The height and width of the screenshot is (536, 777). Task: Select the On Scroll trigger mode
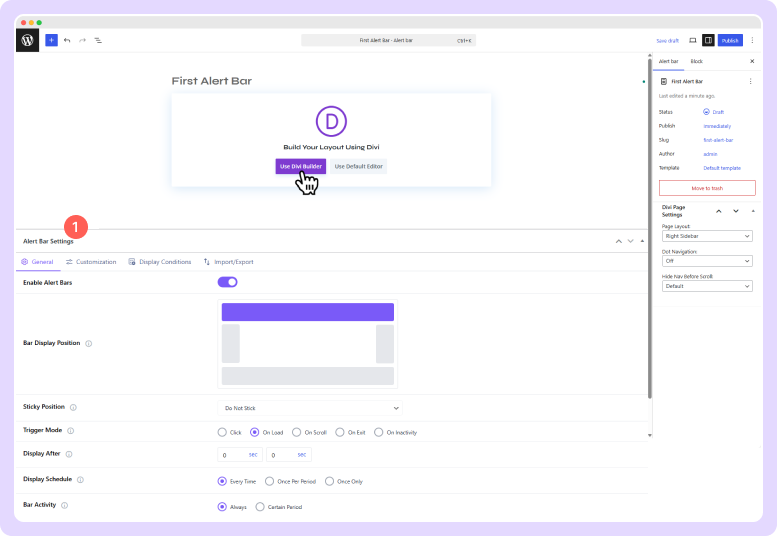click(x=297, y=432)
